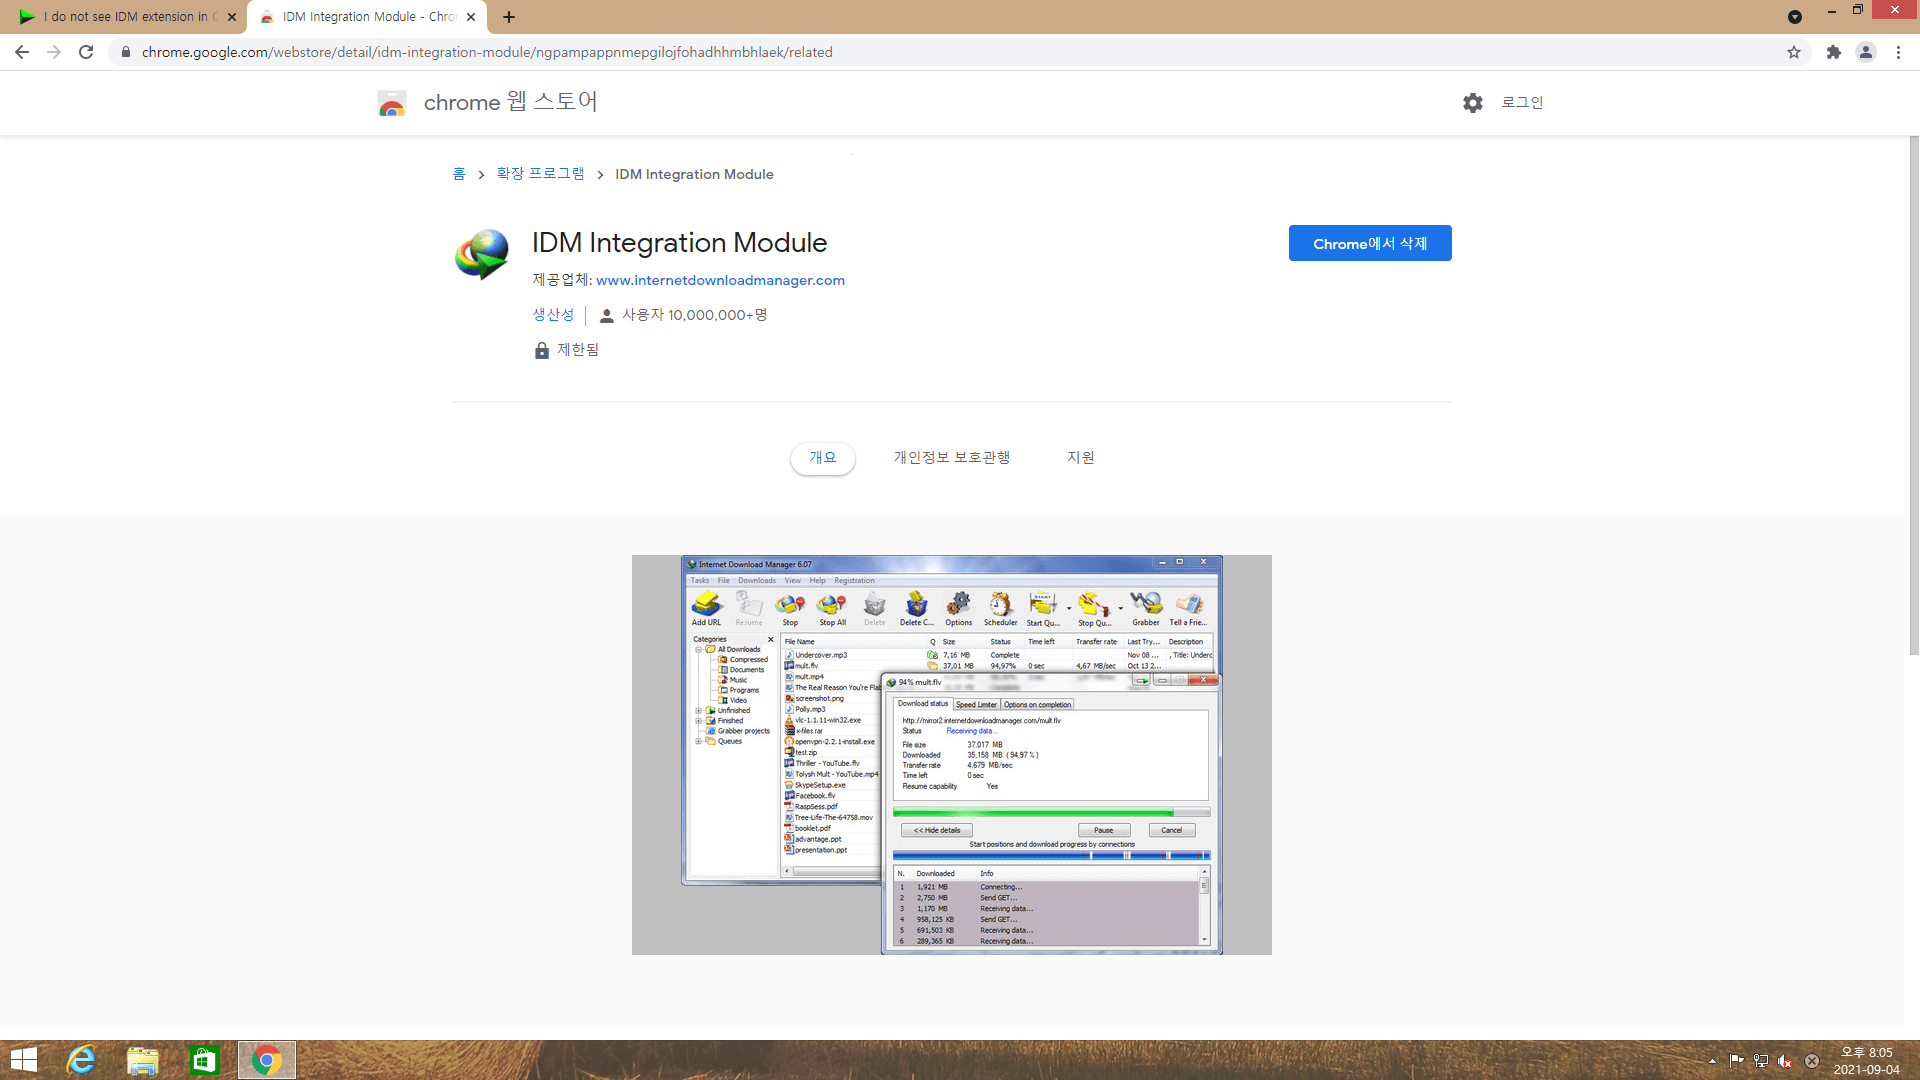
Task: Reload the current page
Action: 86,52
